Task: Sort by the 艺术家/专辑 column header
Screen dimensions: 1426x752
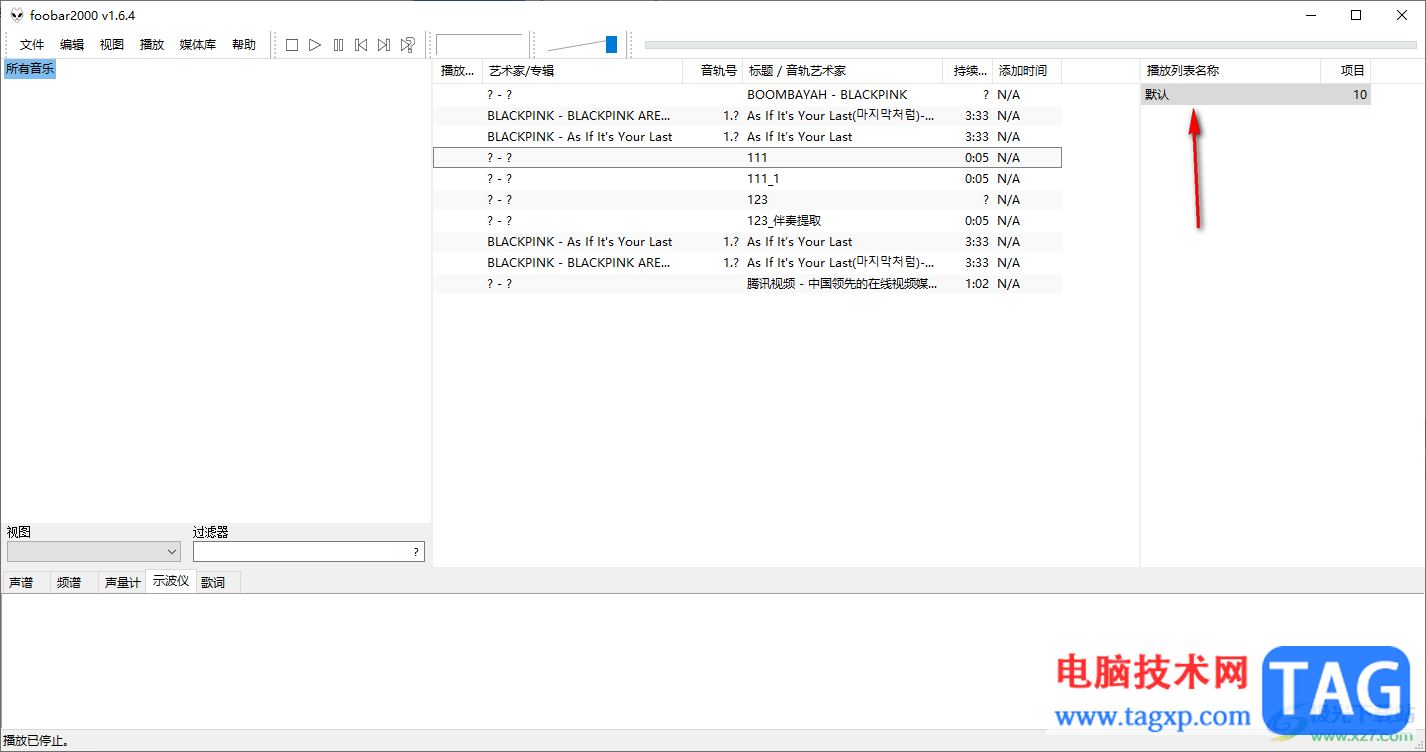Action: 583,71
